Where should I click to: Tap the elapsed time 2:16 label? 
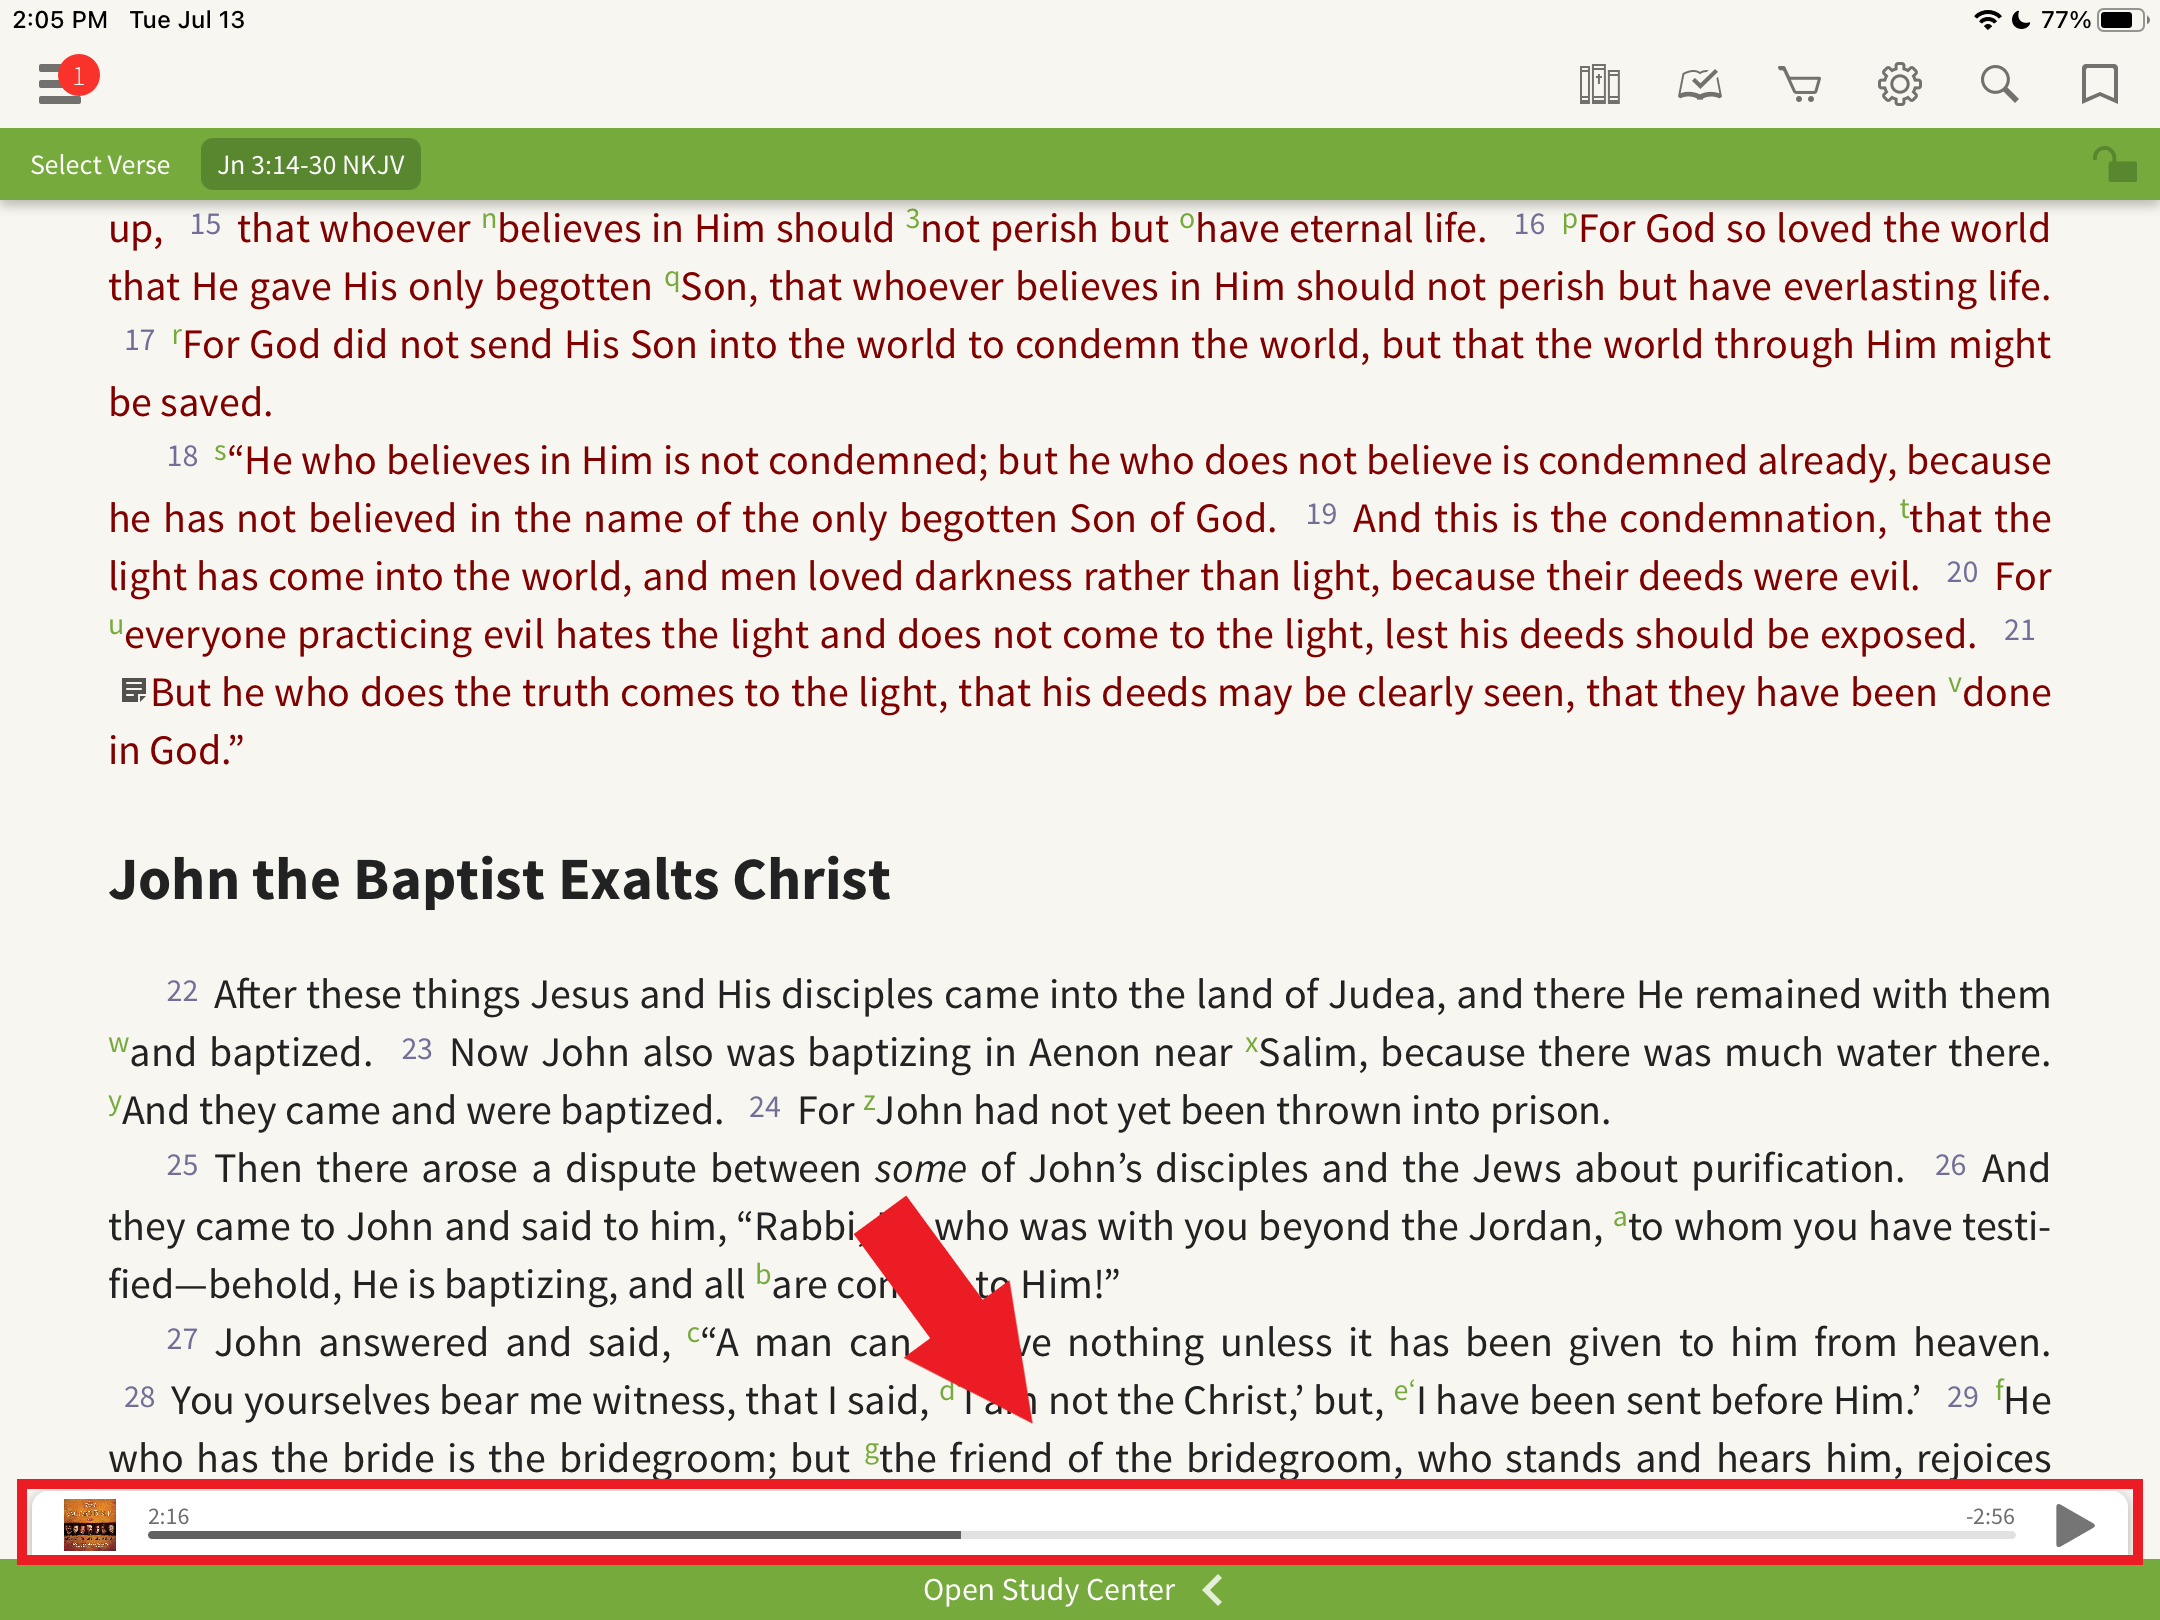point(168,1516)
